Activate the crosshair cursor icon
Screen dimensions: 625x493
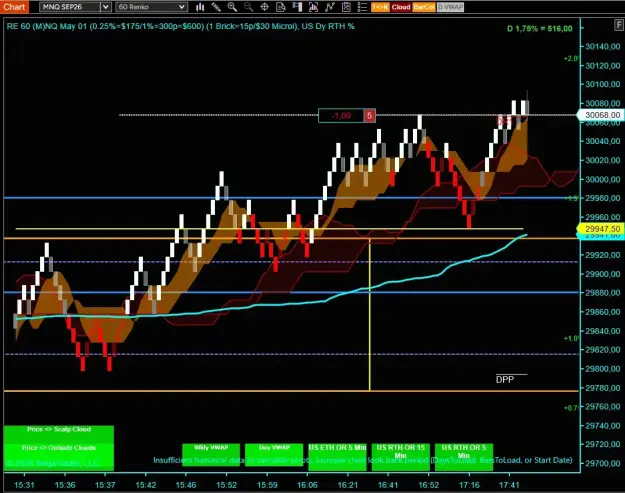[x=264, y=7]
